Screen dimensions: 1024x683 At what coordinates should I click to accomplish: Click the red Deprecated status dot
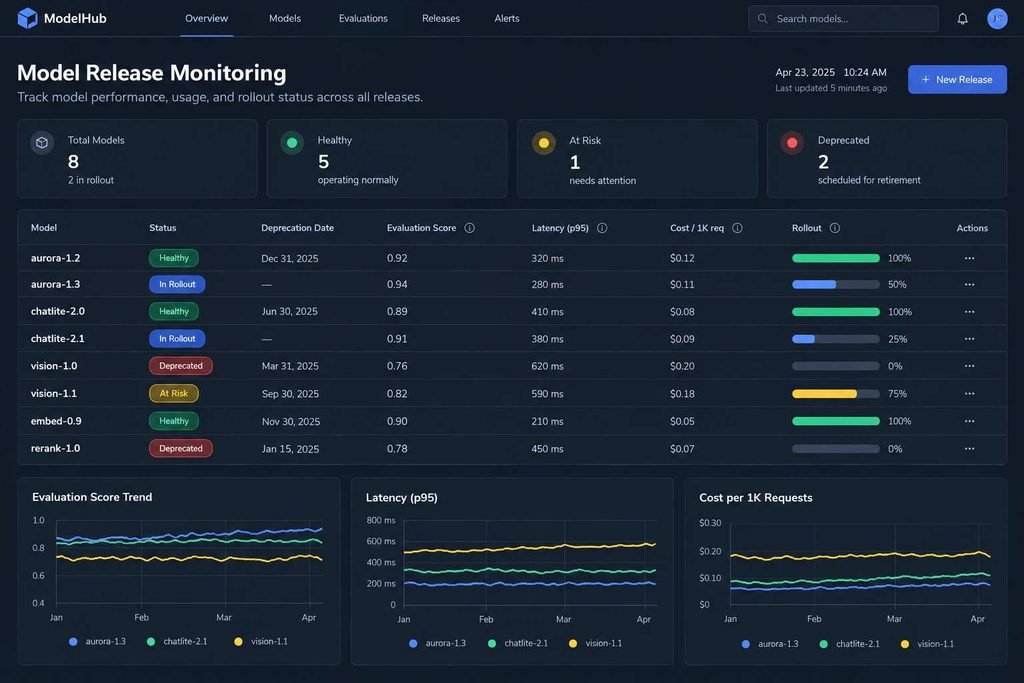tap(792, 142)
